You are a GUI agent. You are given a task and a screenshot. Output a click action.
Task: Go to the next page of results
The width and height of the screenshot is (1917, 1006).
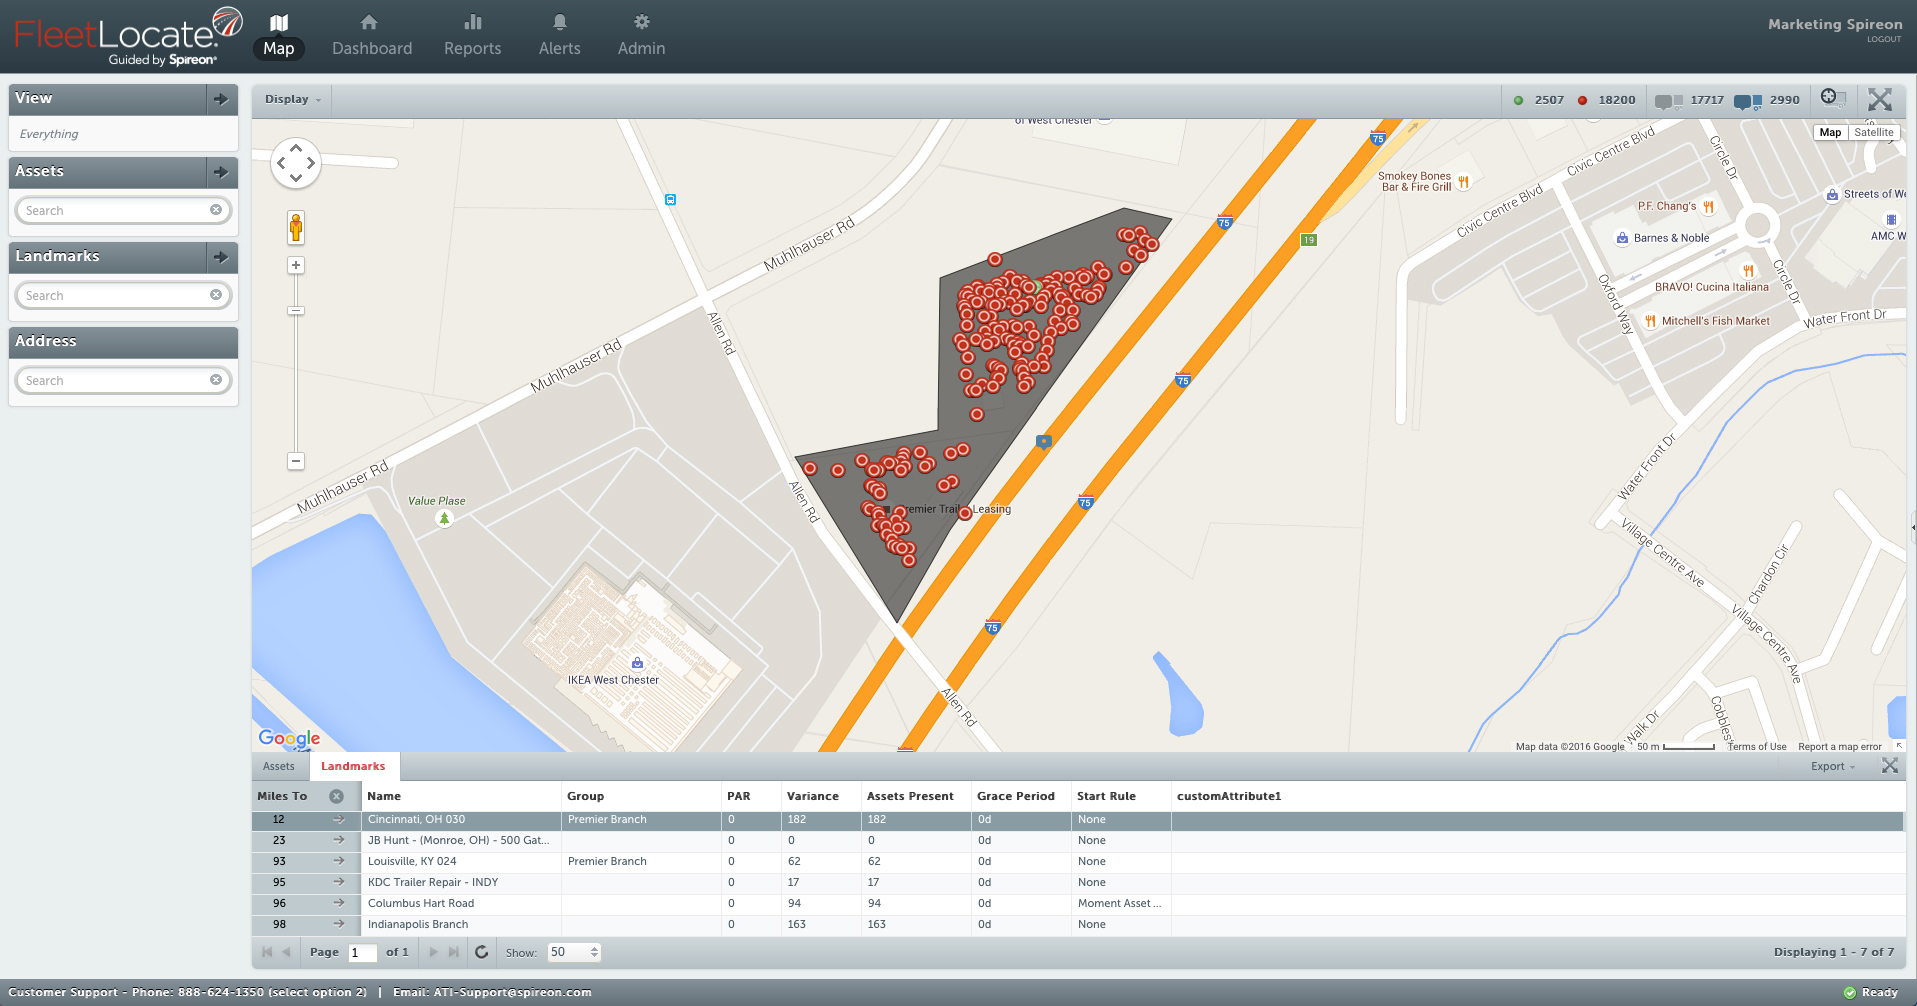click(x=434, y=952)
